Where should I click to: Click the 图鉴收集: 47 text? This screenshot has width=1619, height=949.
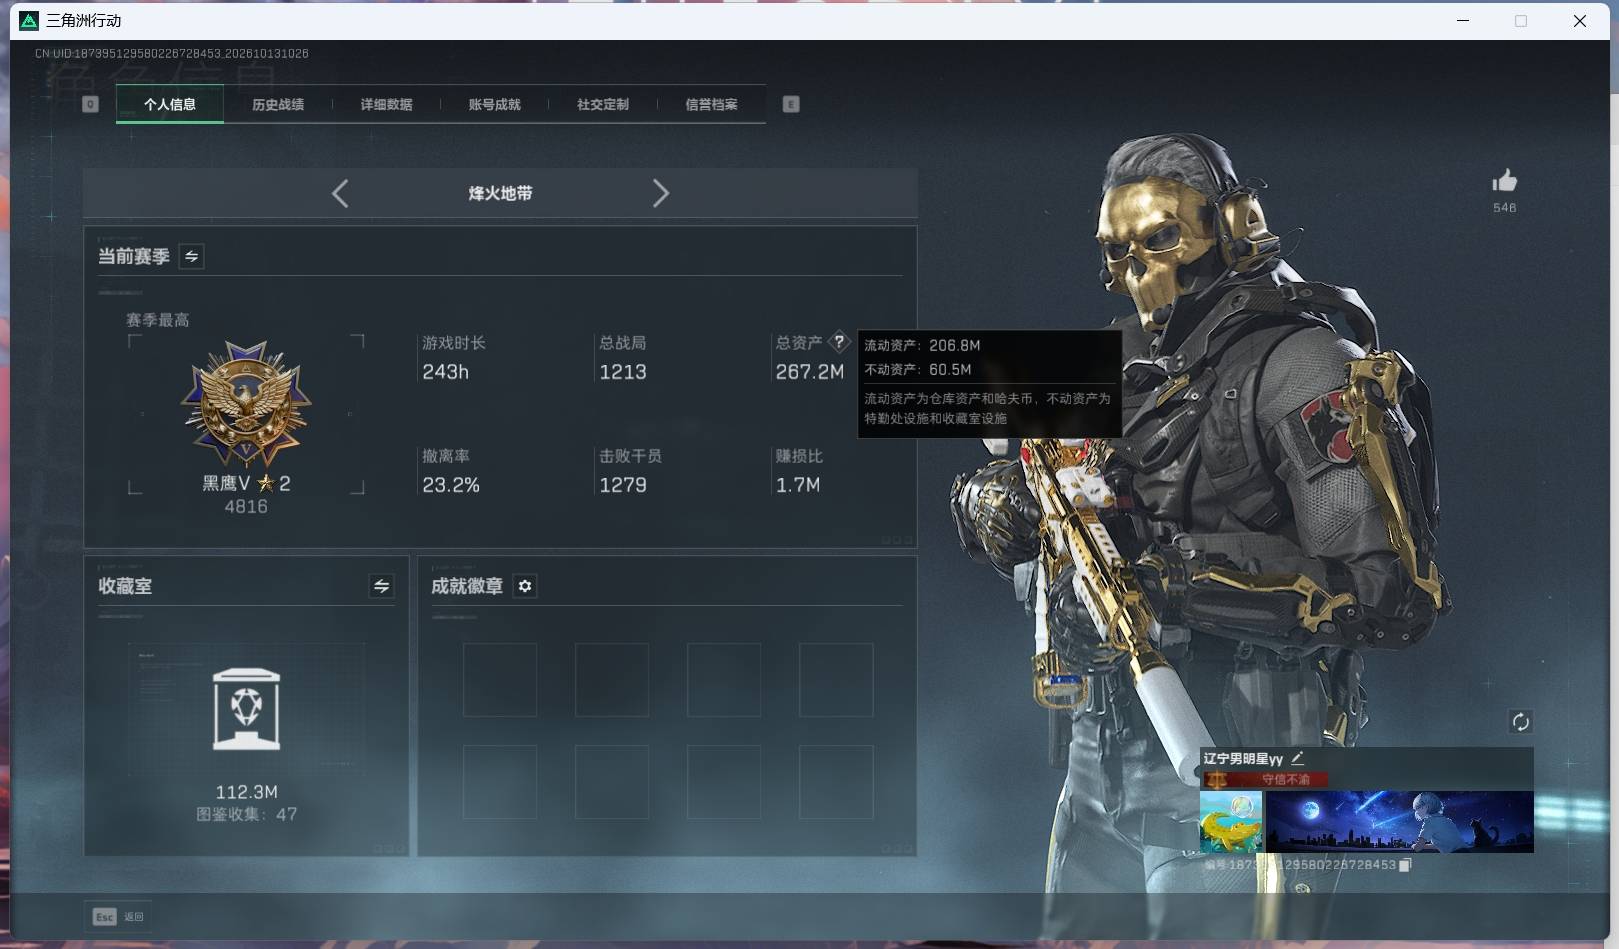click(247, 814)
